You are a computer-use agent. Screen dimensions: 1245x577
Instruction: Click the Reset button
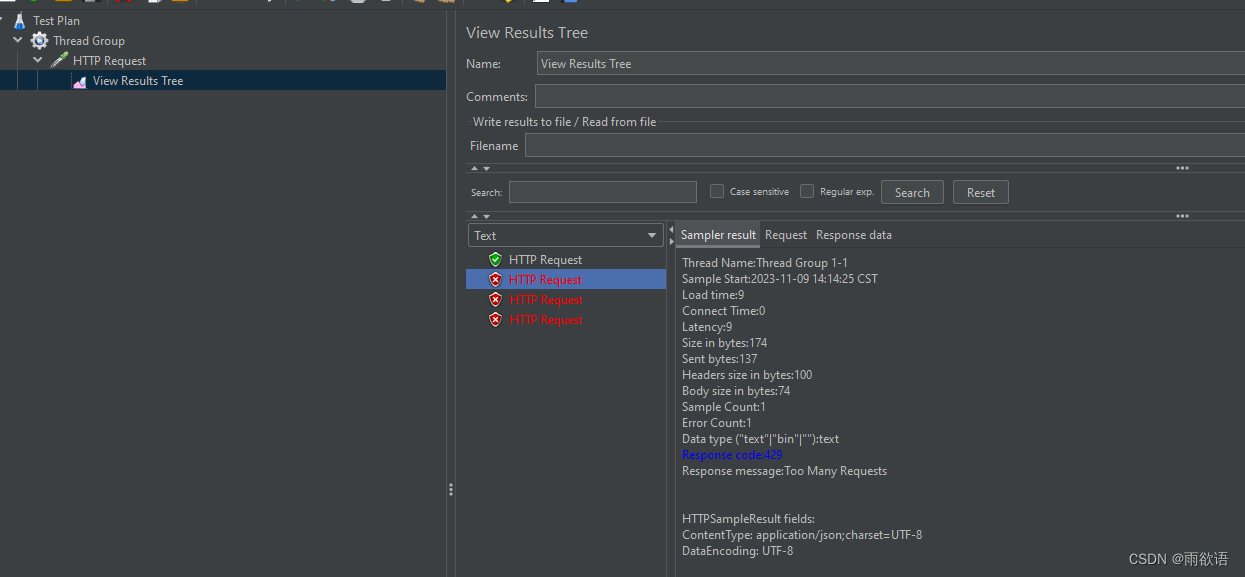point(981,192)
